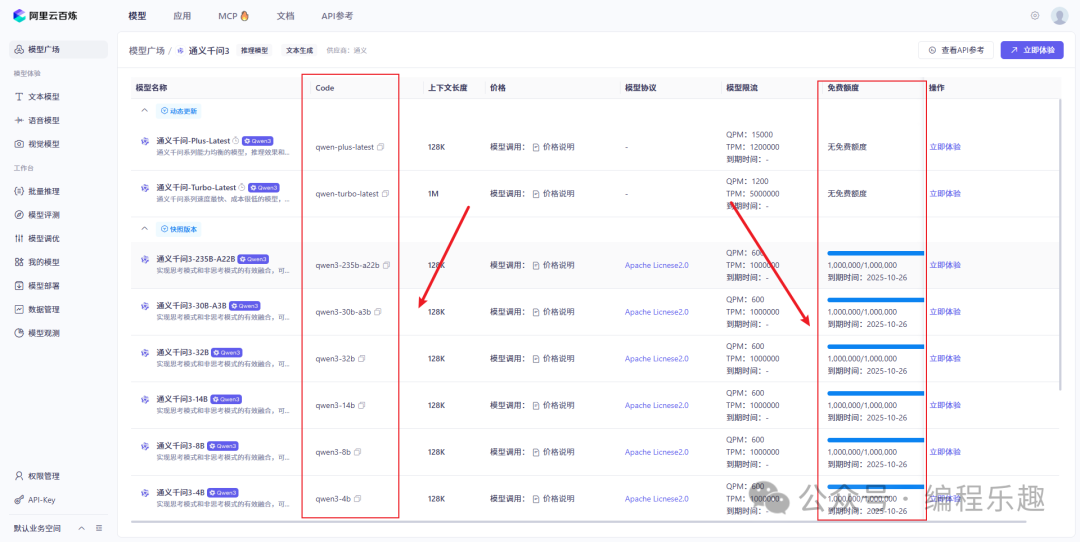Open 模型观测 in the sidebar
The height and width of the screenshot is (542, 1080).
pyautogui.click(x=58, y=333)
